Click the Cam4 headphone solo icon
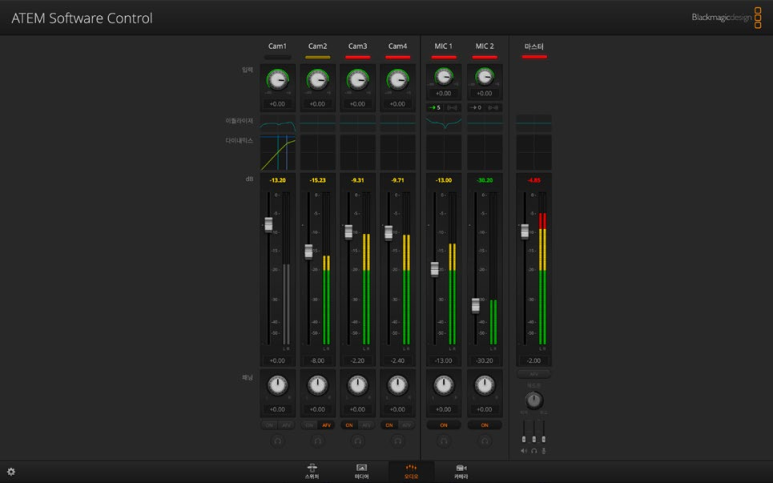 click(x=397, y=441)
